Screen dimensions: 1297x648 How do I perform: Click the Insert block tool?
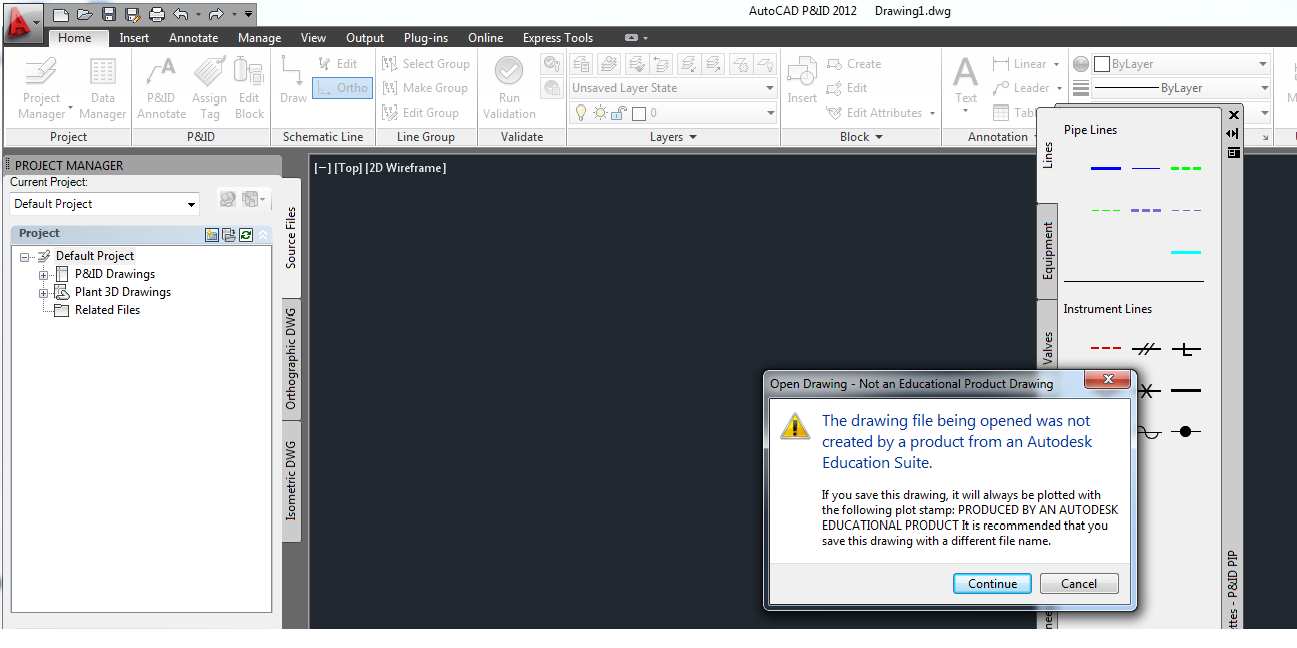tap(802, 80)
